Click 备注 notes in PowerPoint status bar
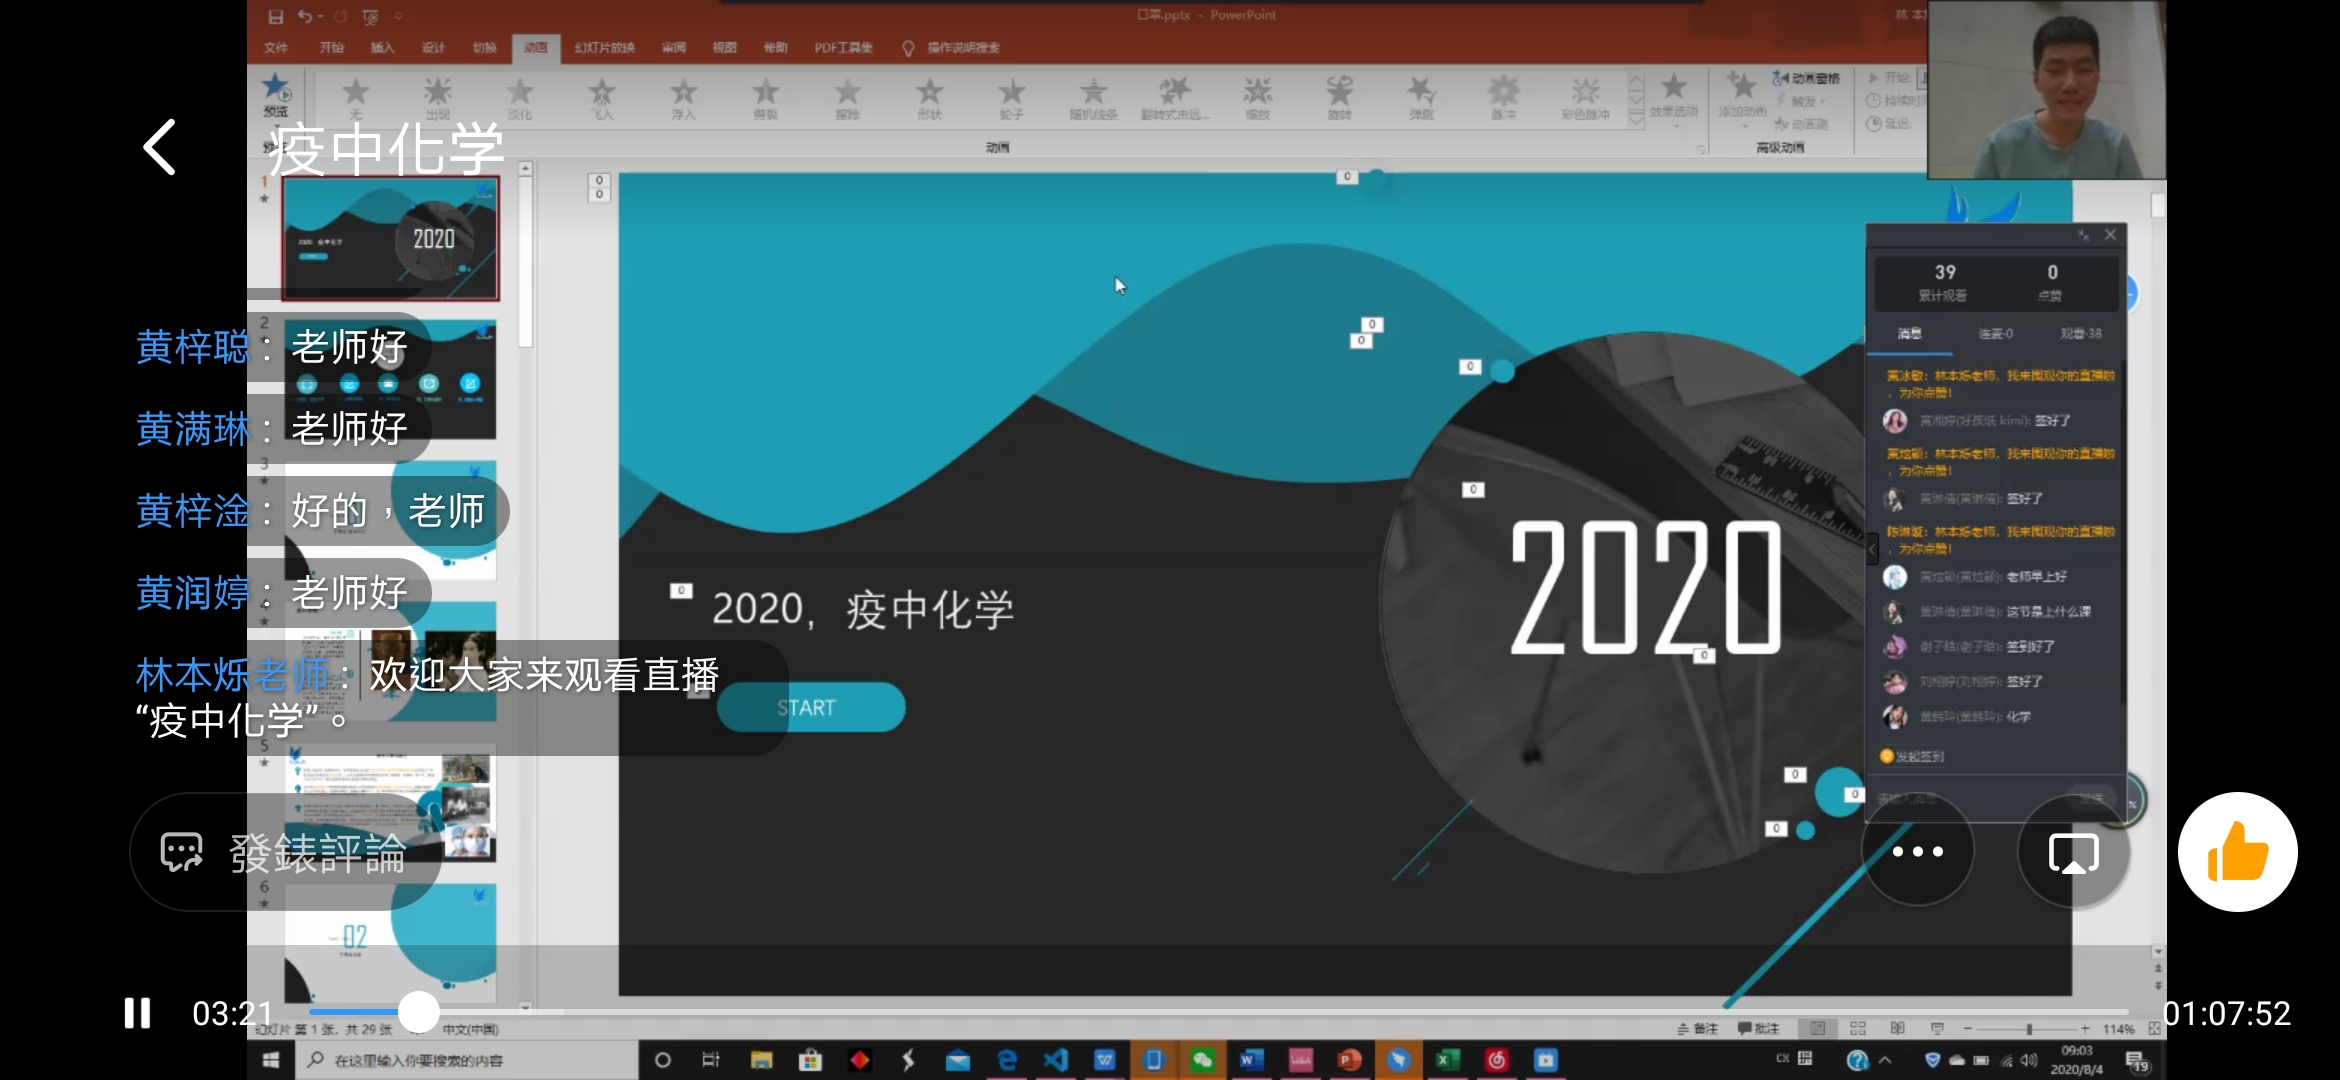 pyautogui.click(x=1697, y=1029)
